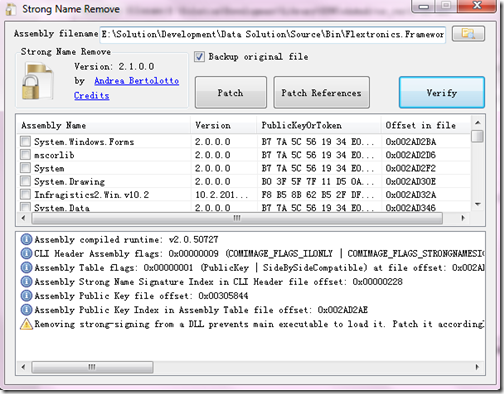
Task: Click assembly list horizontal scroll left arrow
Action: click(x=23, y=218)
